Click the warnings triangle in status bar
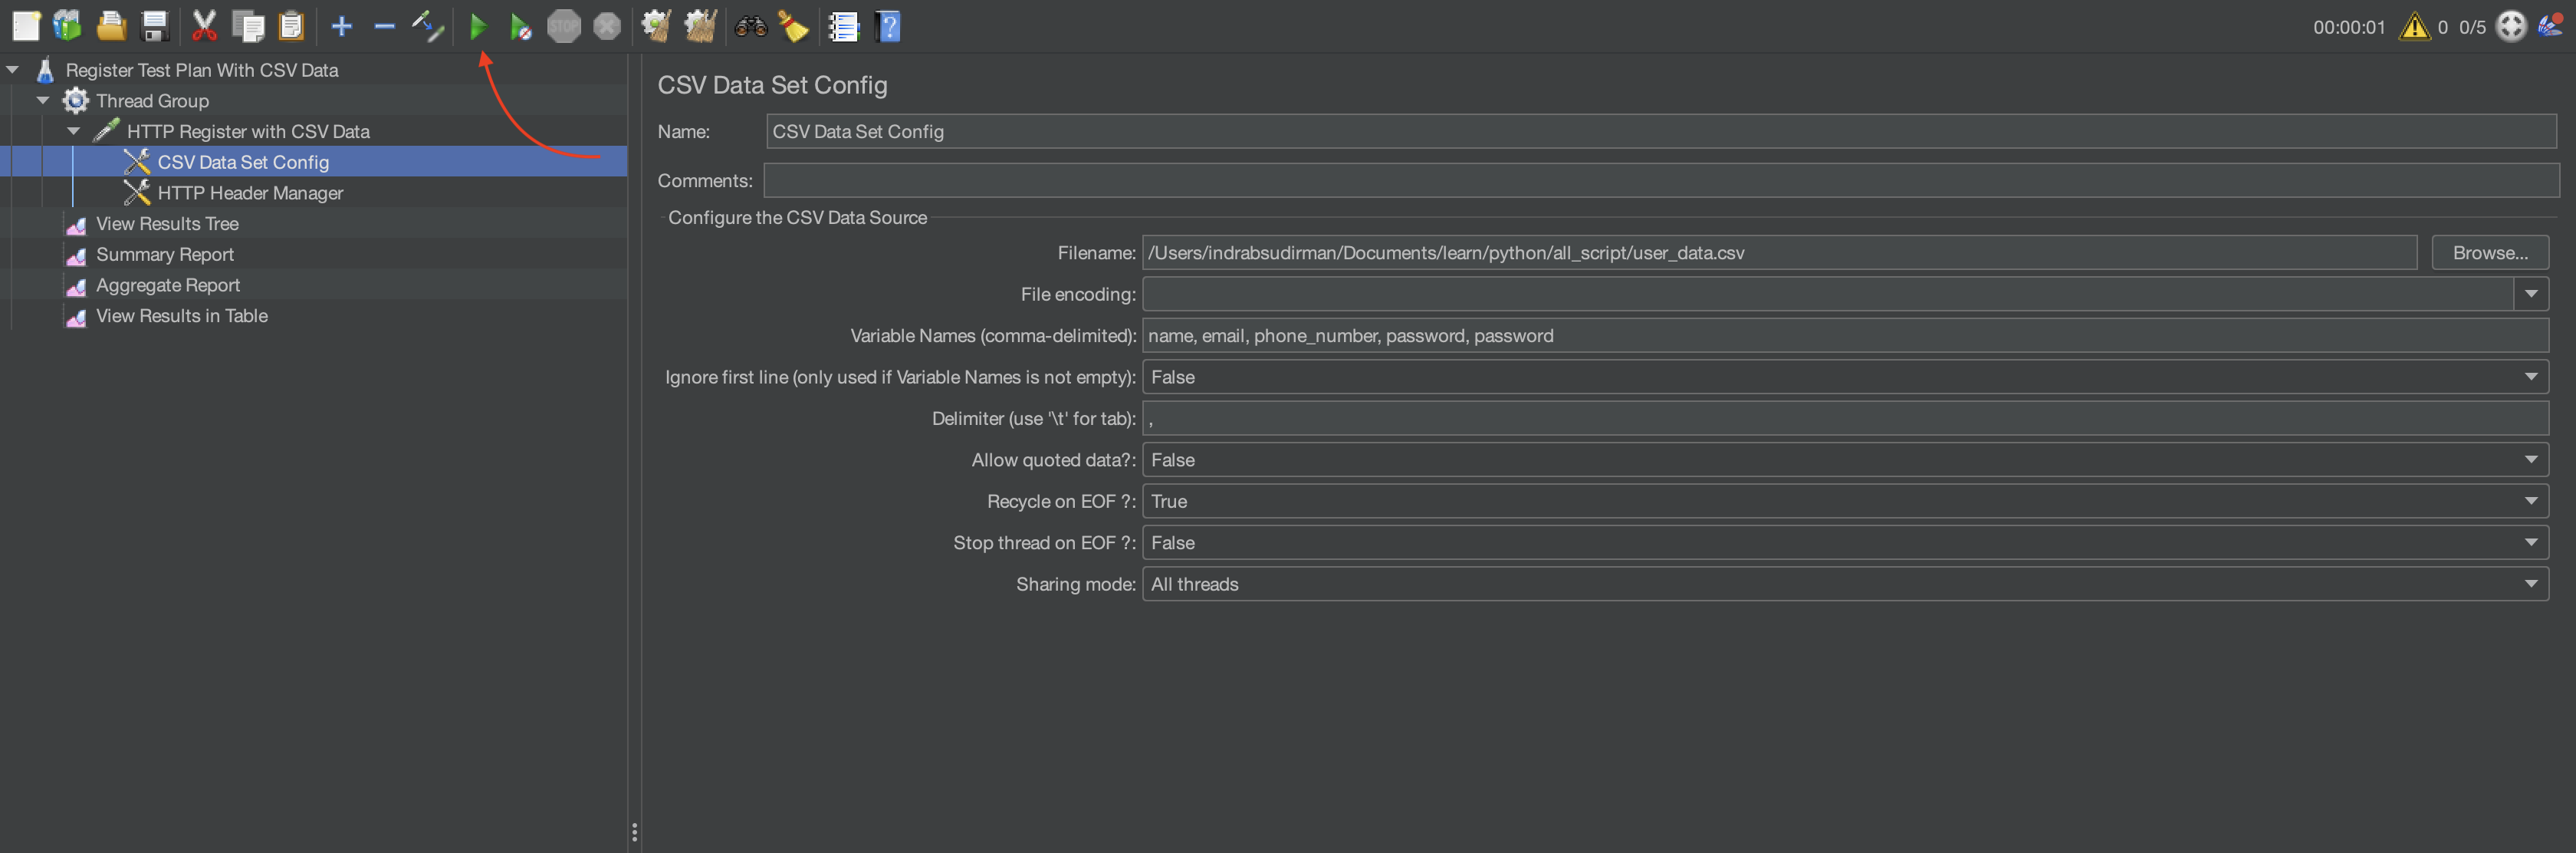The width and height of the screenshot is (2576, 853). 2415,26
